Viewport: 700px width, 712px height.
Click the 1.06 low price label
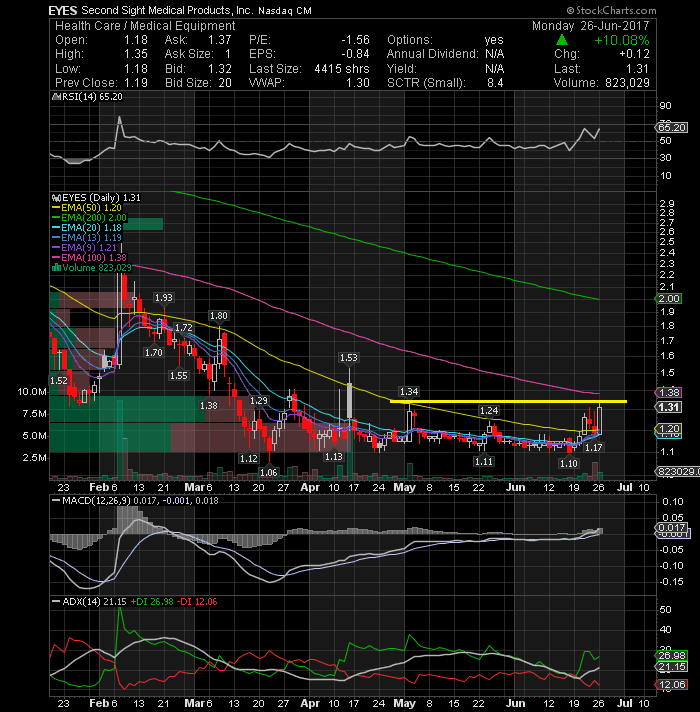tap(268, 472)
